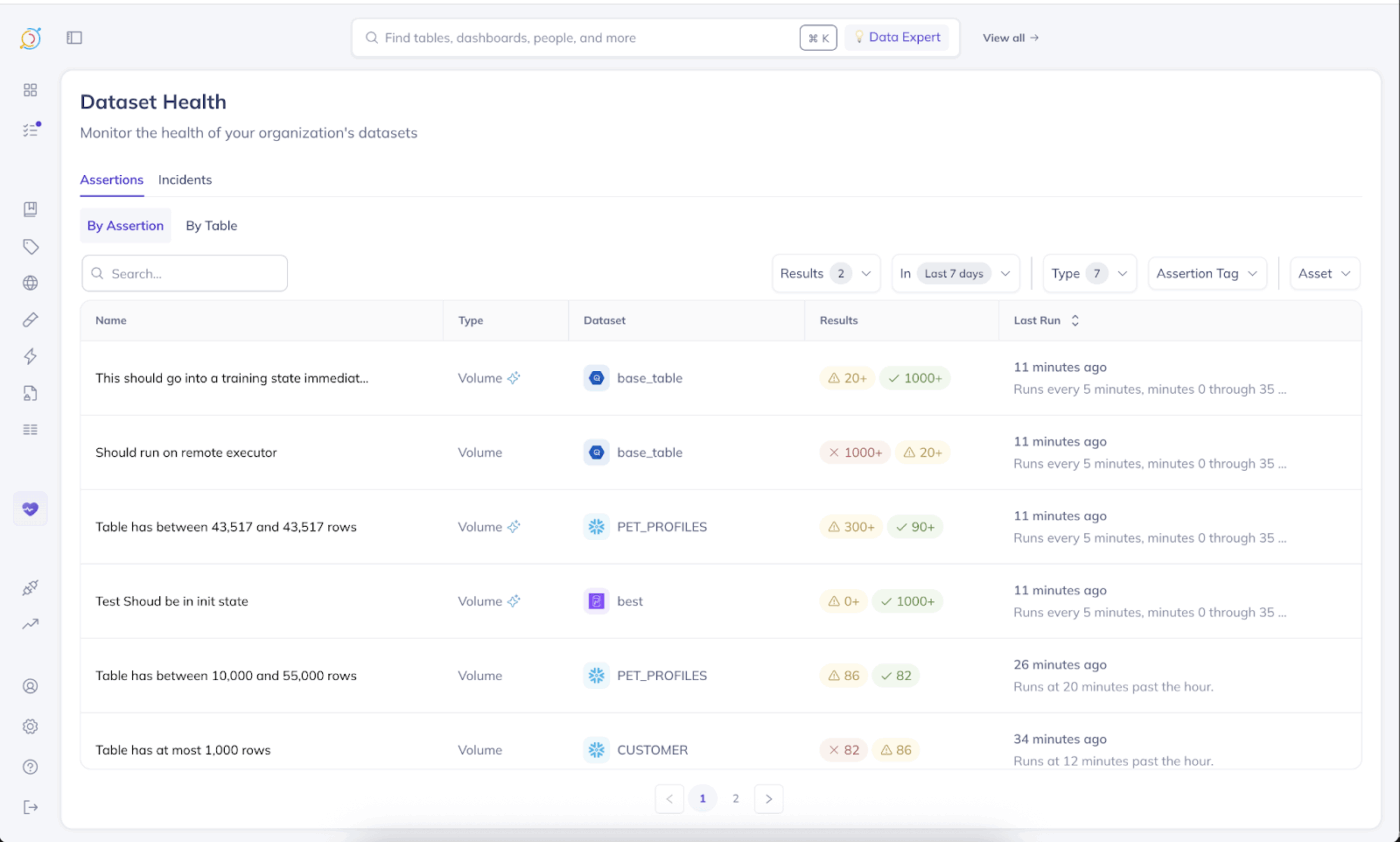The width and height of the screenshot is (1400, 842).
Task: Open the Help question-mark icon
Action: [30, 767]
